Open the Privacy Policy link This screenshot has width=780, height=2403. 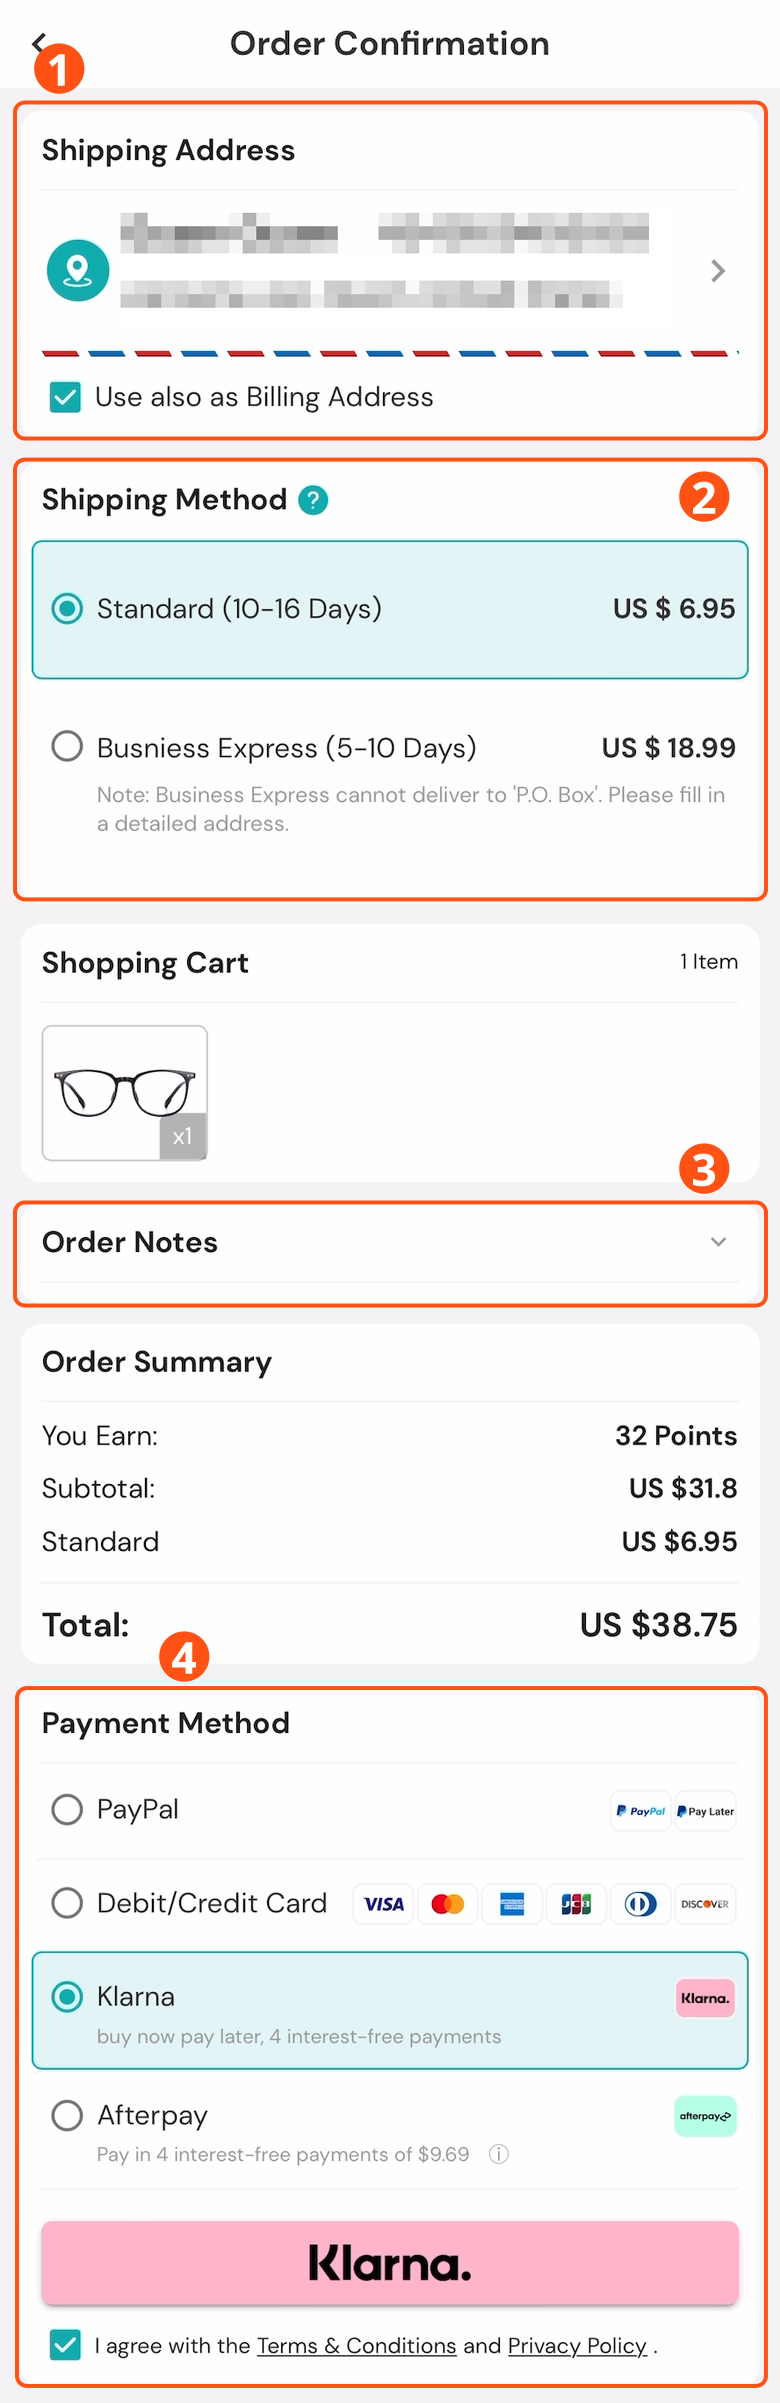pos(576,2345)
